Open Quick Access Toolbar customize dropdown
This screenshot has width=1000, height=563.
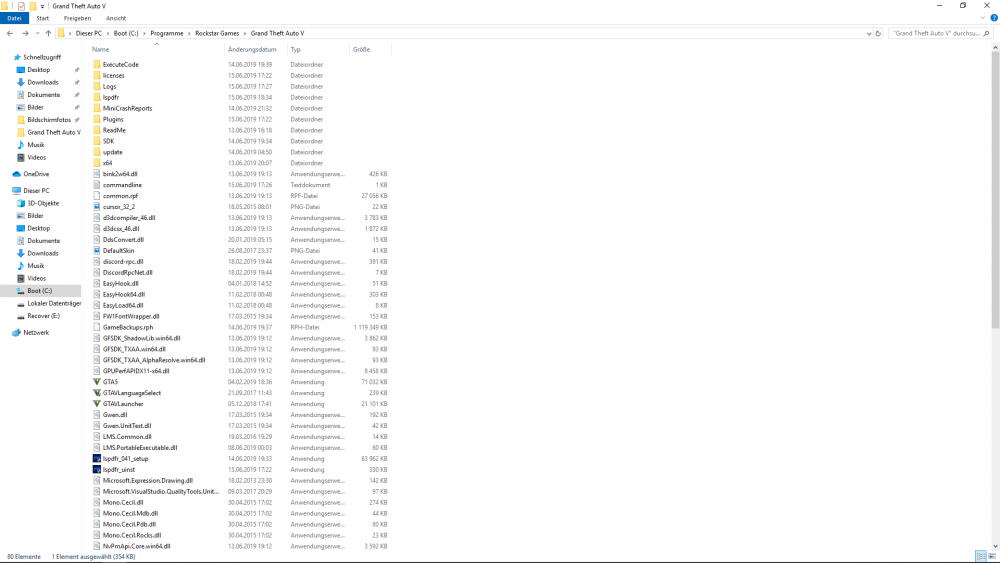click(x=43, y=6)
